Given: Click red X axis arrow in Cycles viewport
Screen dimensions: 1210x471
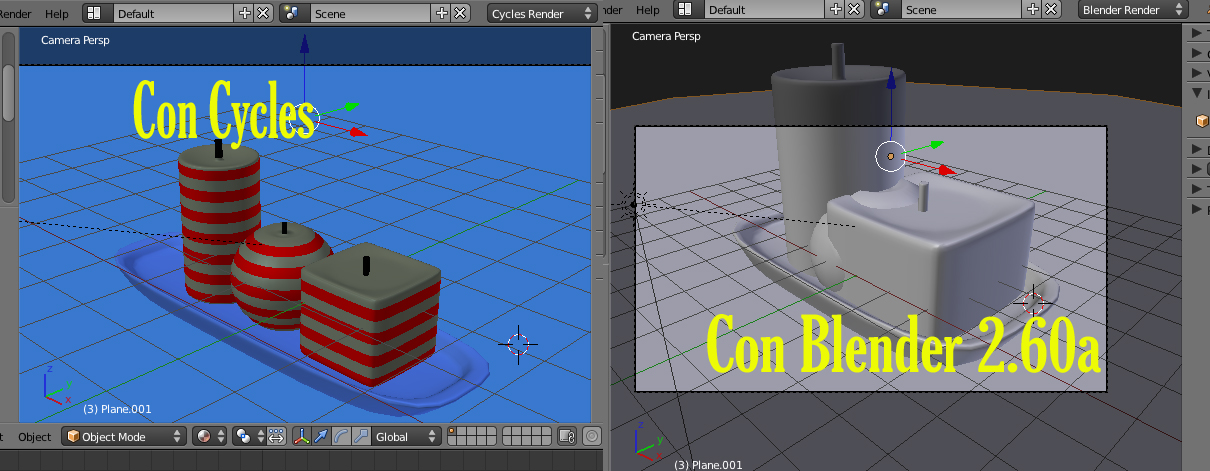Looking at the screenshot, I should point(357,131).
